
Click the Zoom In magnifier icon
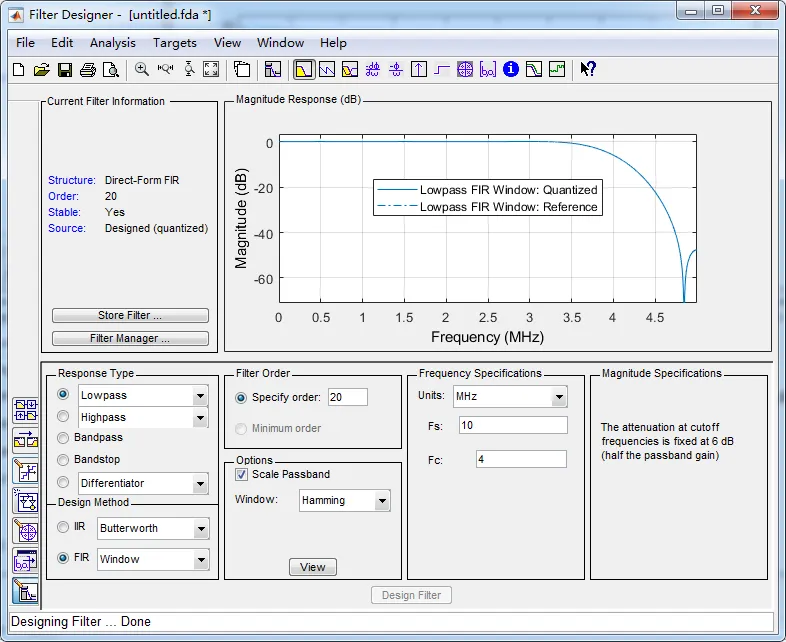tap(142, 70)
